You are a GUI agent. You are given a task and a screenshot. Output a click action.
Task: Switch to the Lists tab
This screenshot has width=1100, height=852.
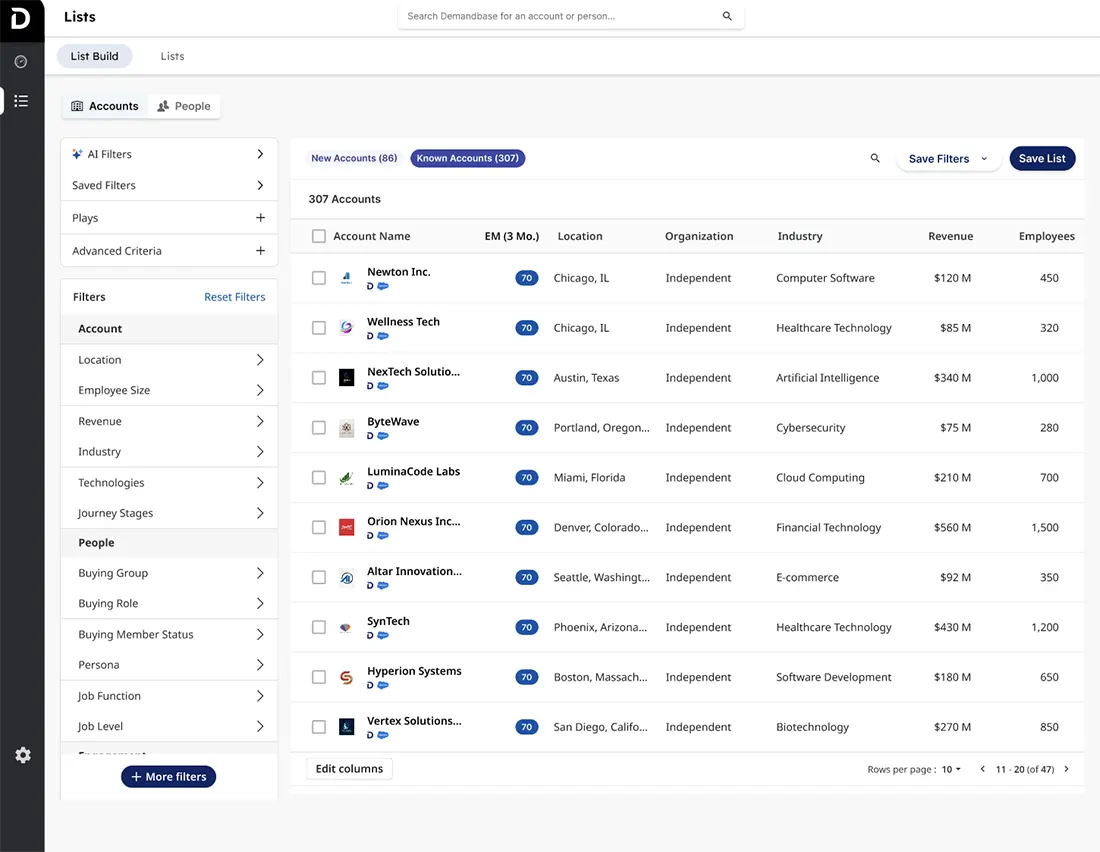click(172, 56)
